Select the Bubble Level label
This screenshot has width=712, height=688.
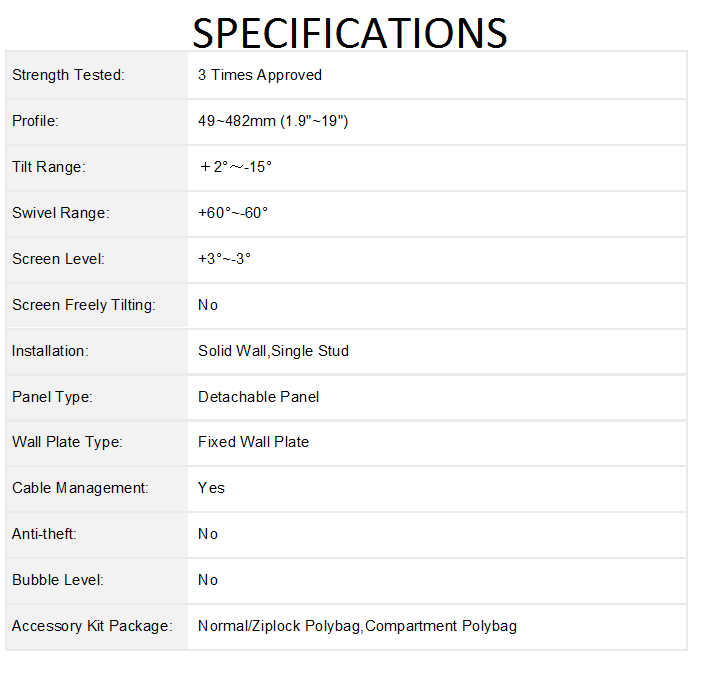tap(58, 580)
